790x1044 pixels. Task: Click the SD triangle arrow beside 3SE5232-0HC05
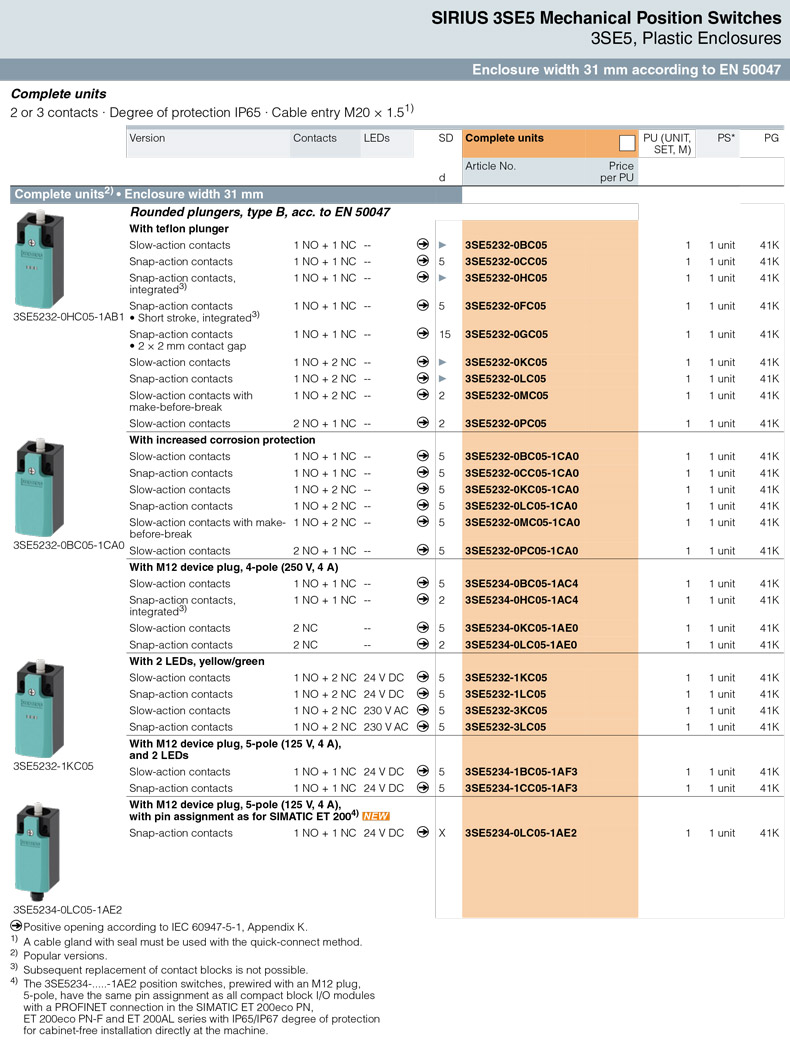coord(442,278)
